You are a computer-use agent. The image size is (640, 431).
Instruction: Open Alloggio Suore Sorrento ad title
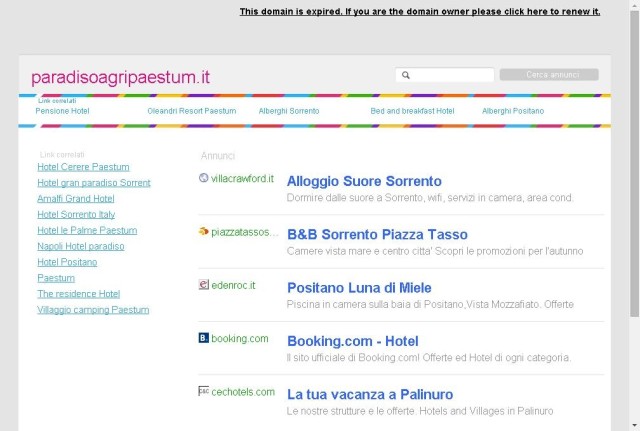point(364,181)
